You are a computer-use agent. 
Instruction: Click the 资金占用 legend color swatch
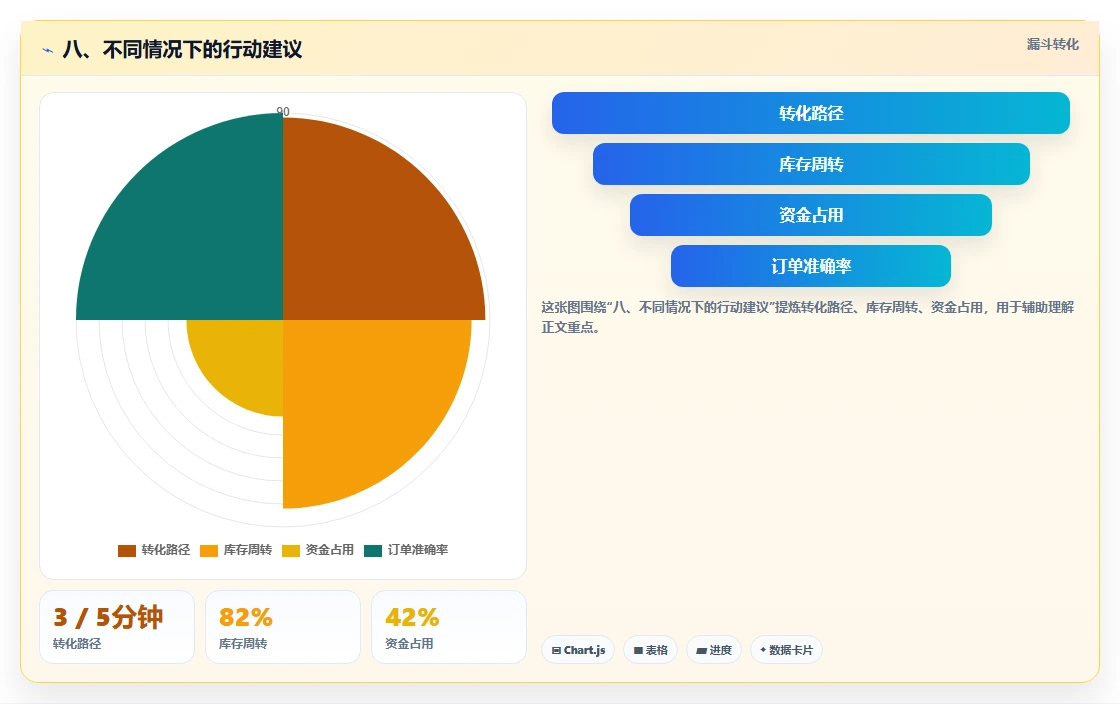[291, 550]
